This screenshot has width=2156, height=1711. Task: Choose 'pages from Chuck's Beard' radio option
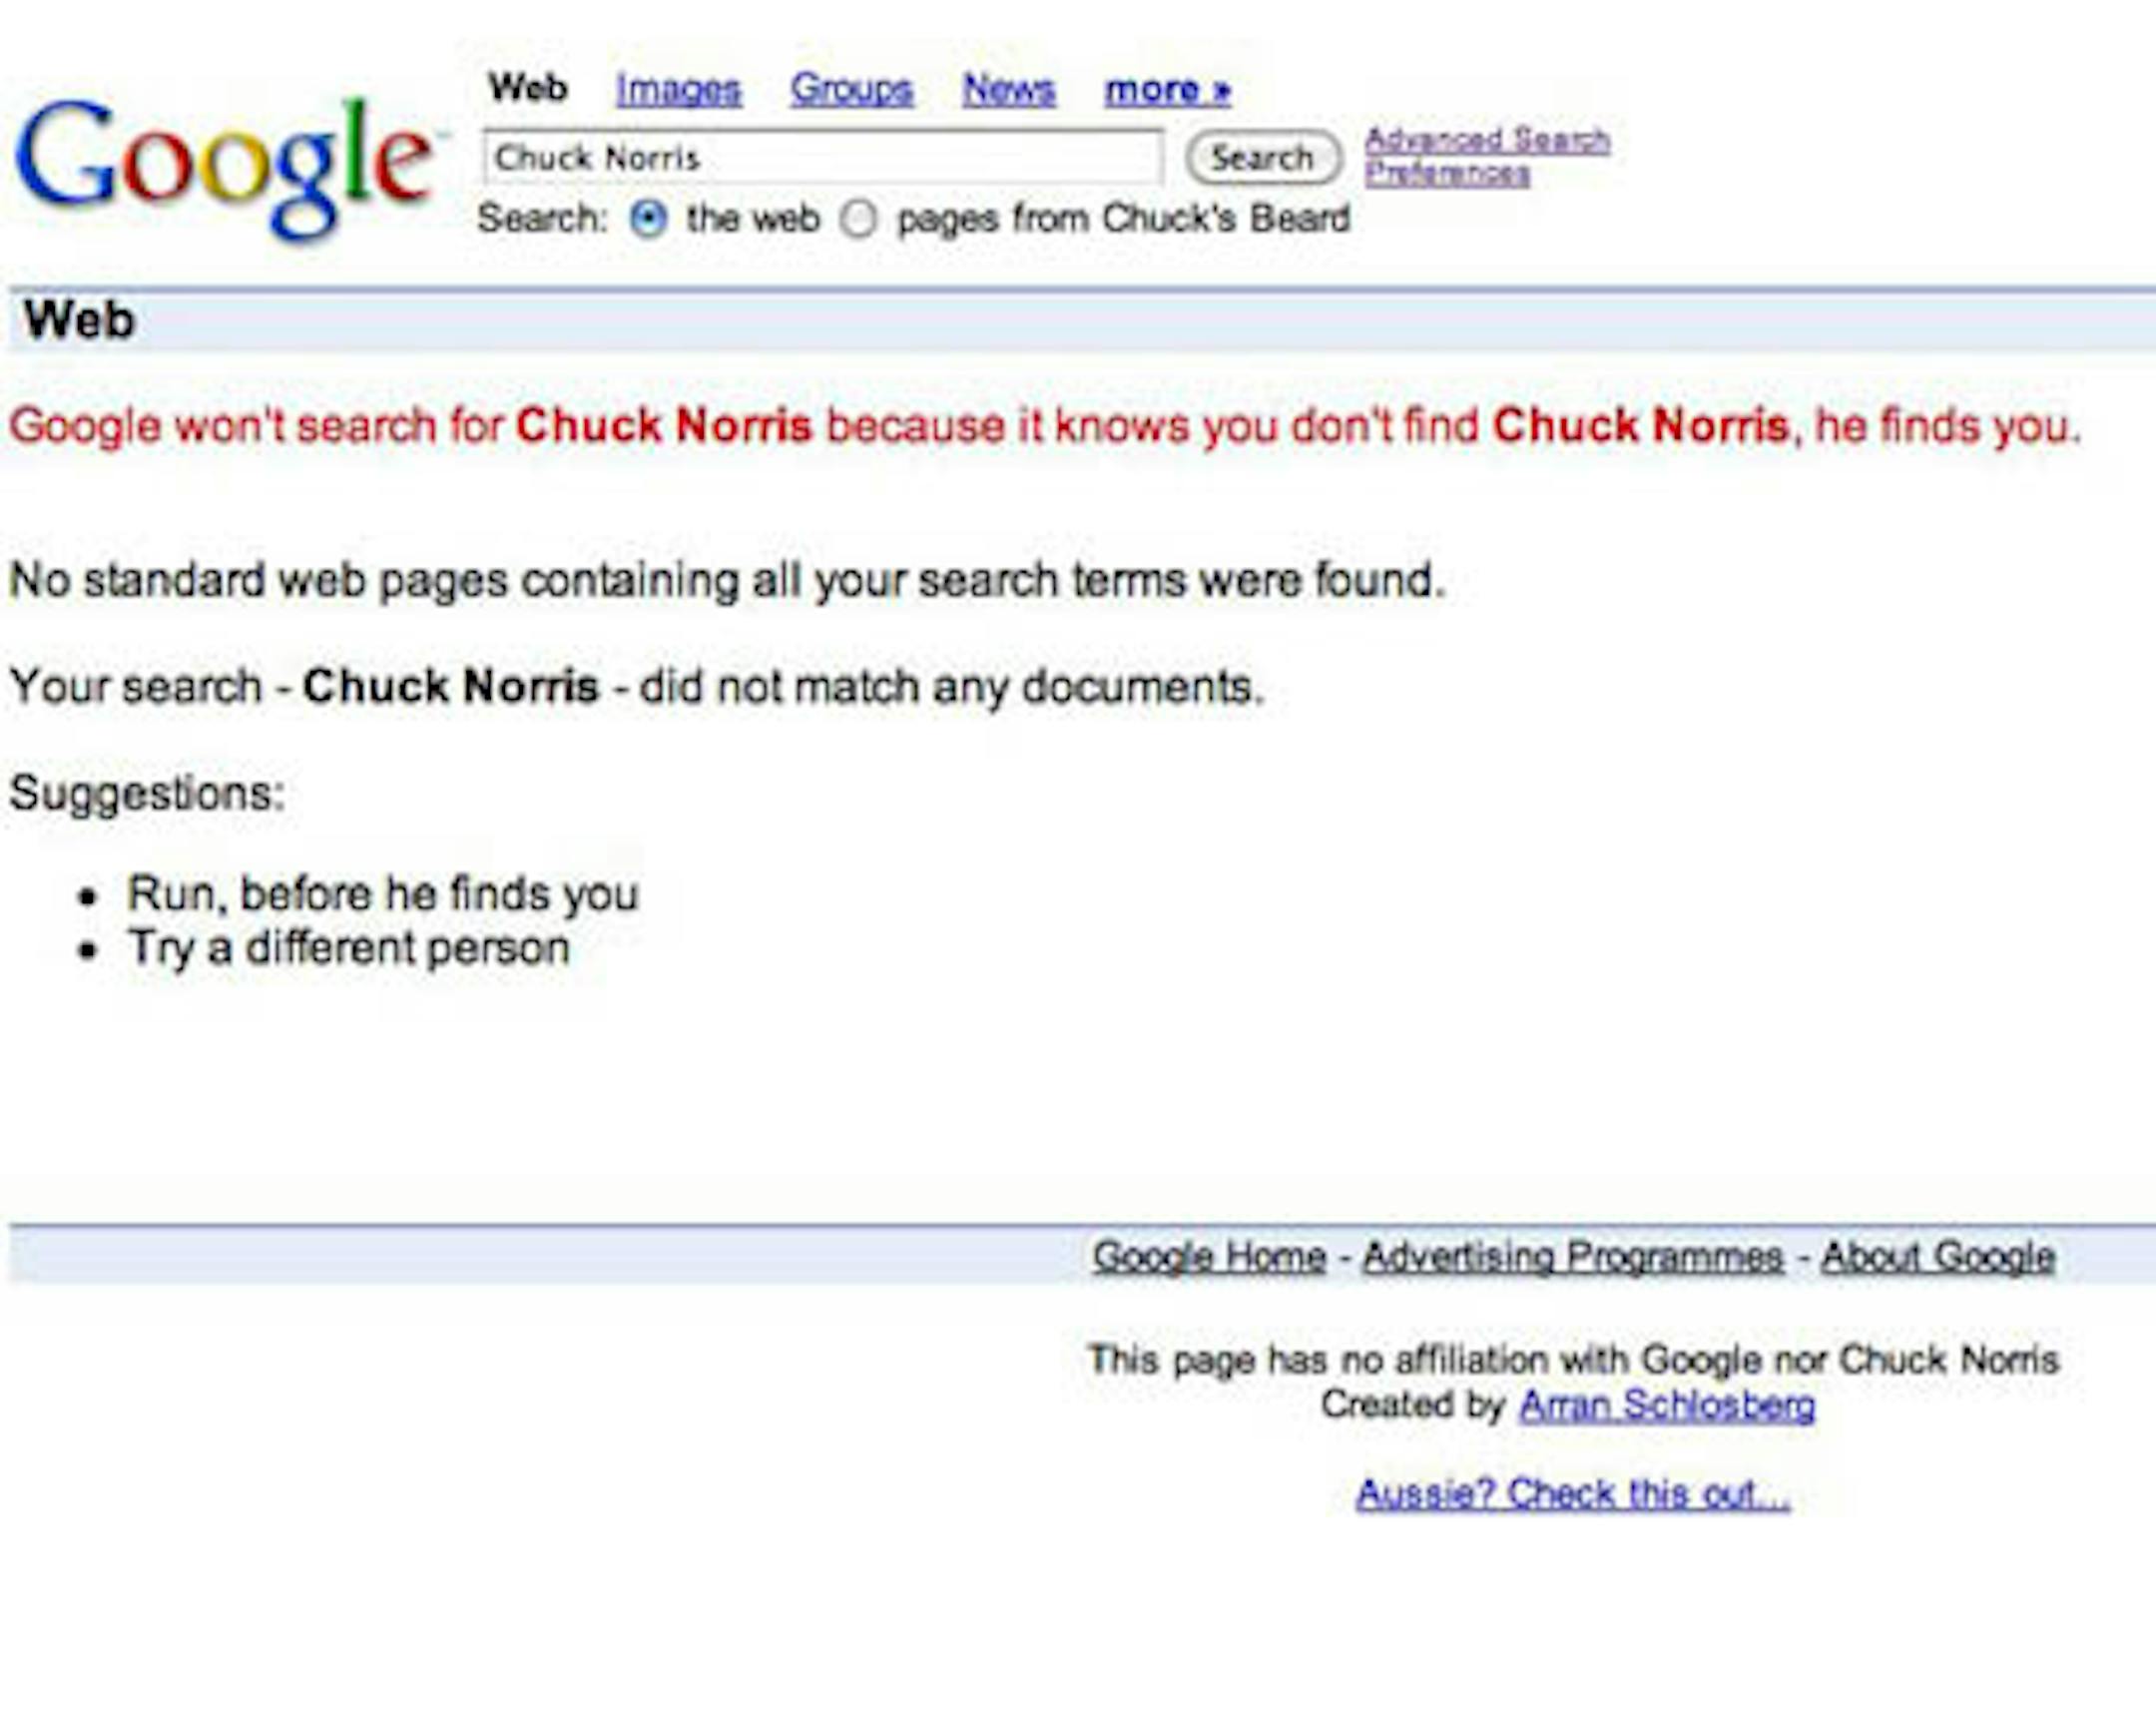(x=858, y=219)
